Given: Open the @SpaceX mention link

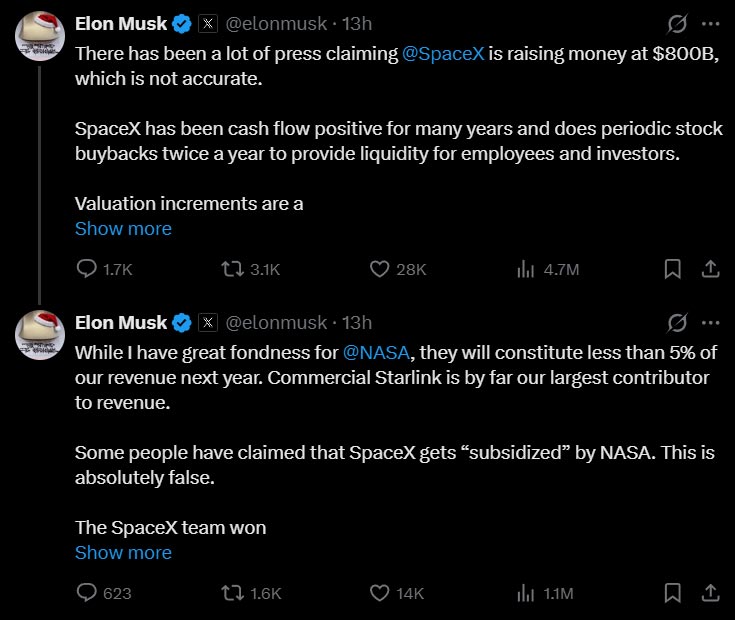Looking at the screenshot, I should (443, 54).
